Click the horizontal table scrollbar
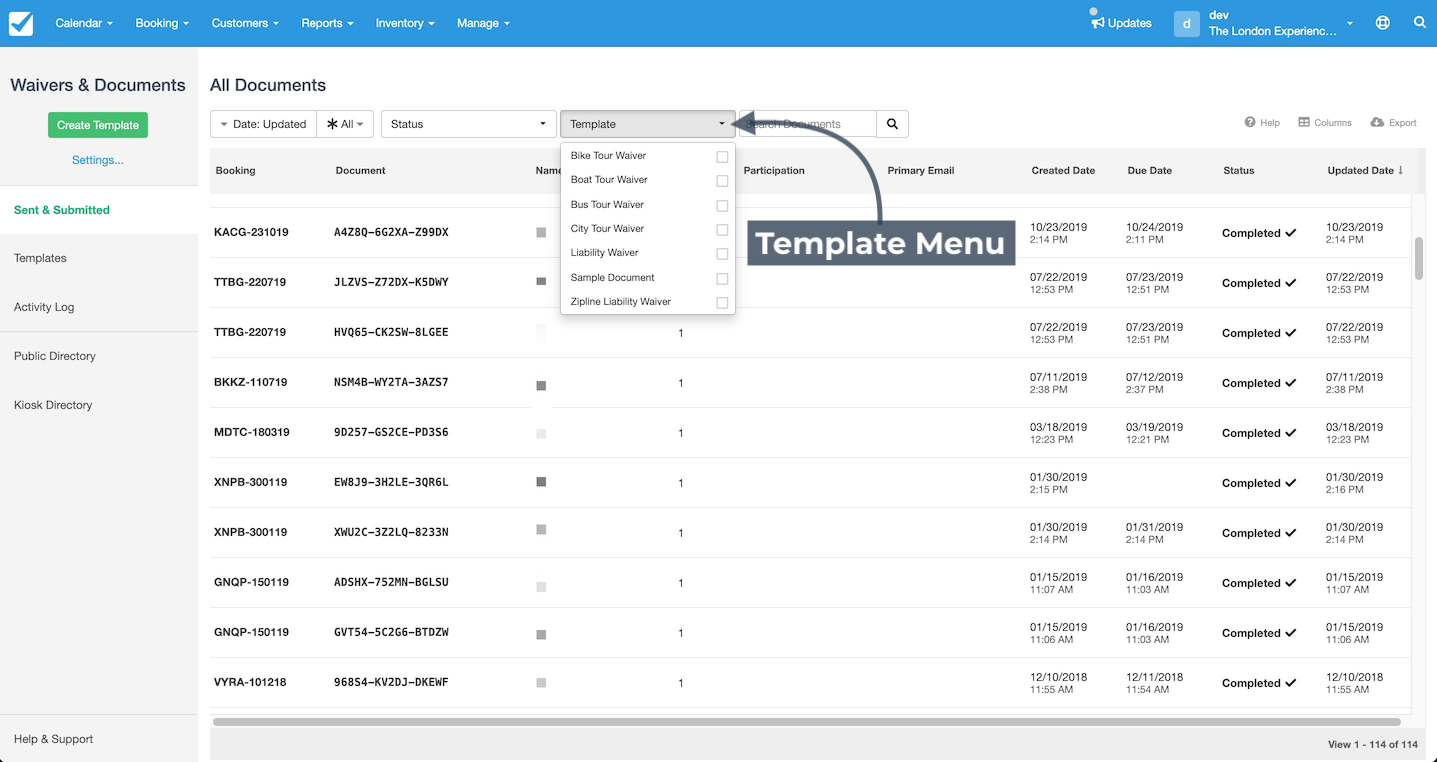The height and width of the screenshot is (762, 1437). (807, 721)
